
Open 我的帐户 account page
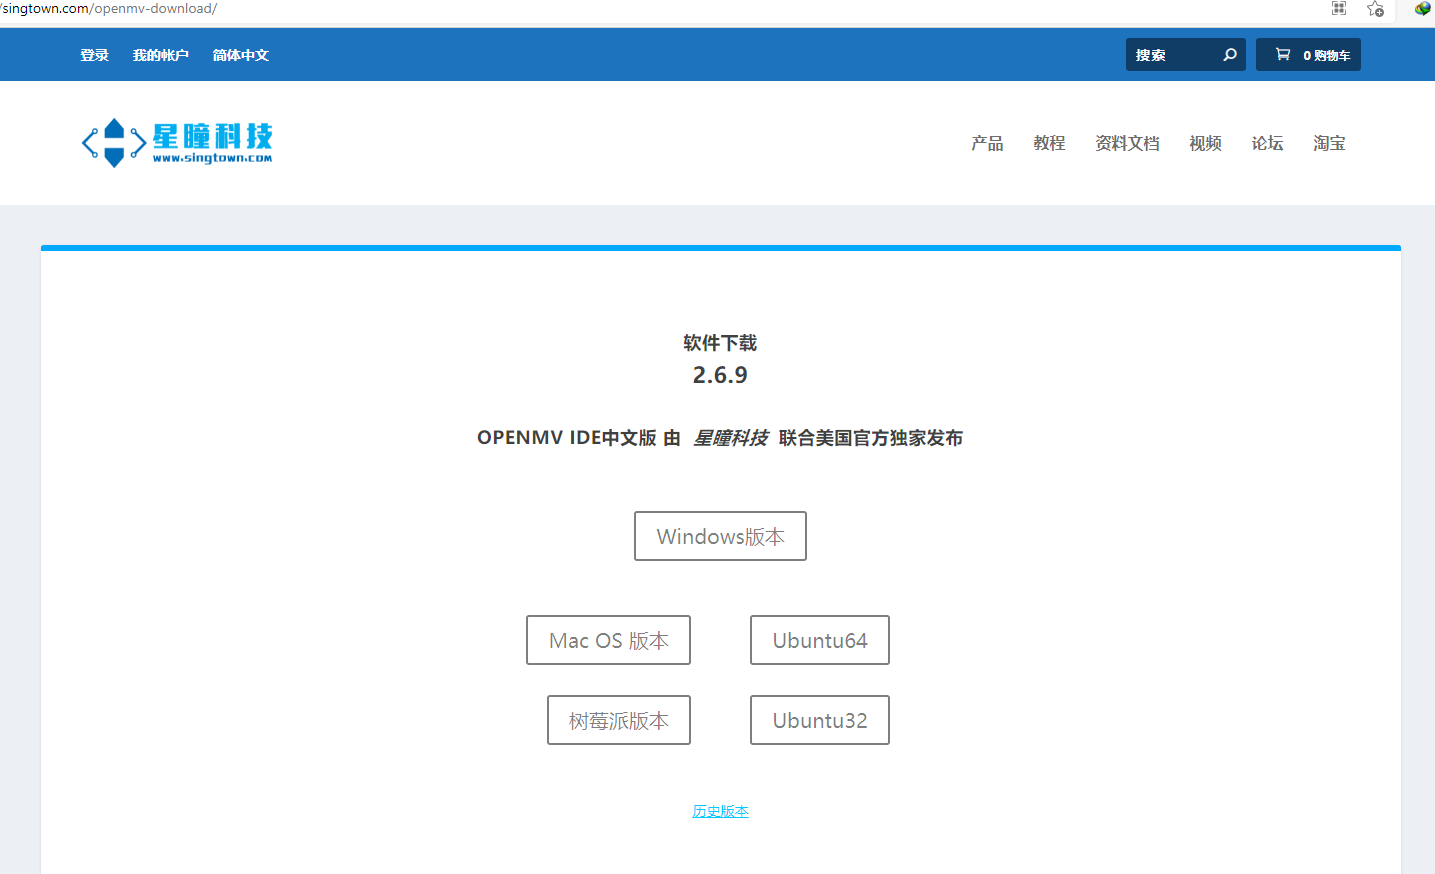coord(161,55)
